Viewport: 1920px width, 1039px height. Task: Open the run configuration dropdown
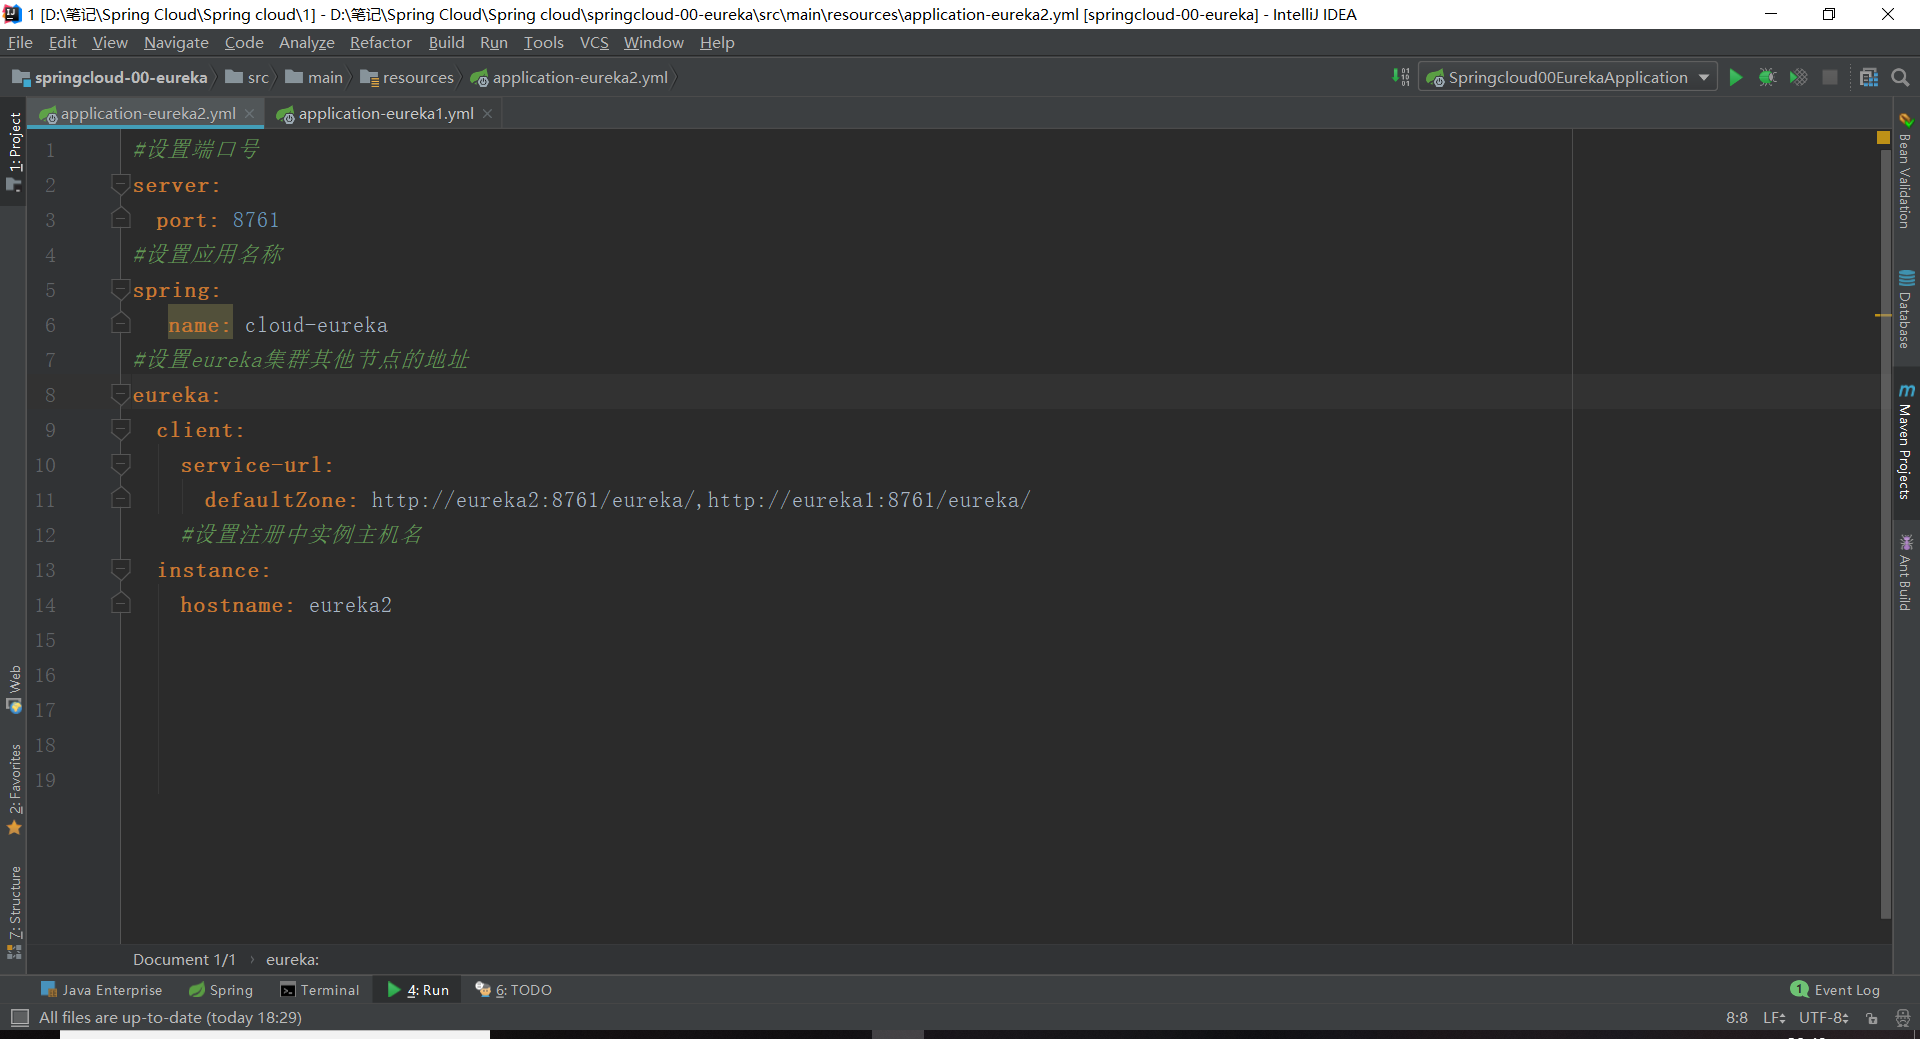pyautogui.click(x=1567, y=78)
